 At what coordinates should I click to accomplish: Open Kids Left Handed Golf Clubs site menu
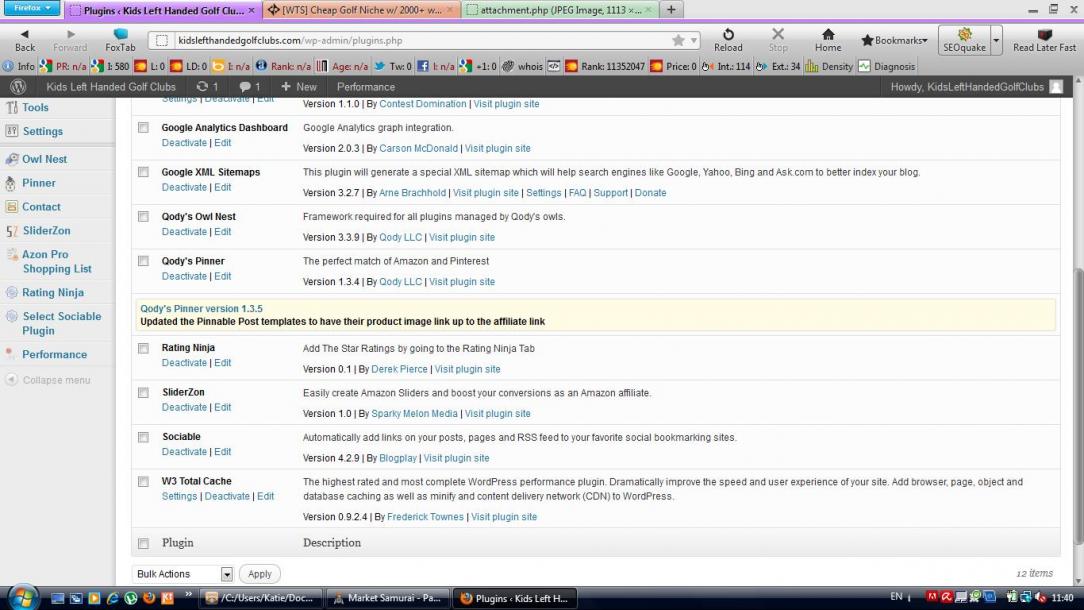(x=111, y=86)
